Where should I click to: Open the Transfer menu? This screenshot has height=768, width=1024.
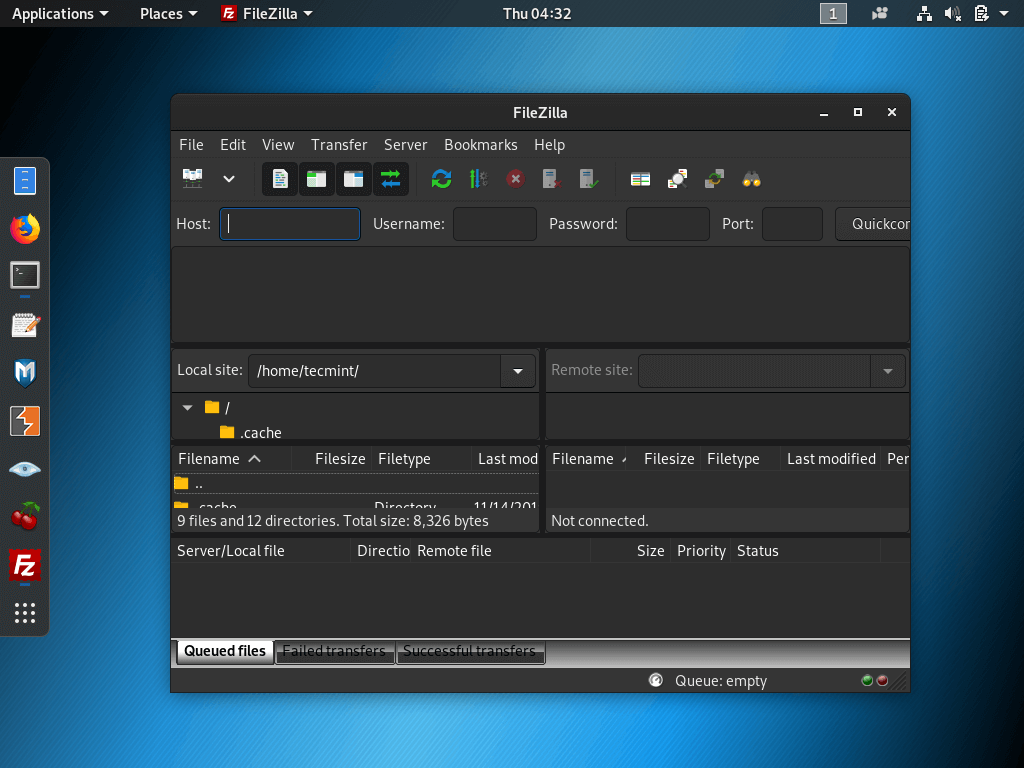pyautogui.click(x=339, y=145)
